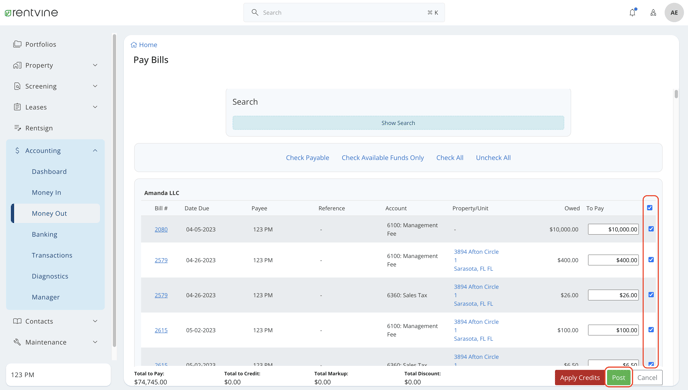The height and width of the screenshot is (390, 688).
Task: Click the Uncheck All link
Action: click(493, 157)
